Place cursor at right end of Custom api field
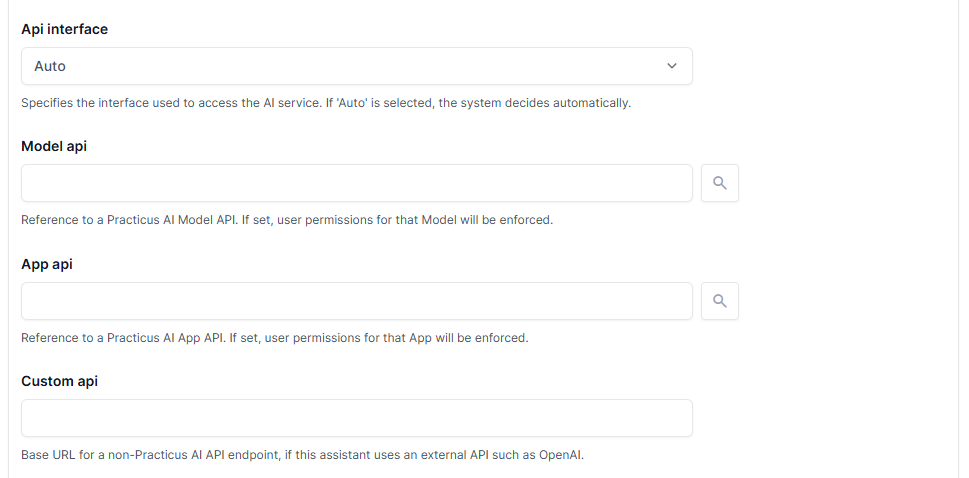 pyautogui.click(x=680, y=418)
